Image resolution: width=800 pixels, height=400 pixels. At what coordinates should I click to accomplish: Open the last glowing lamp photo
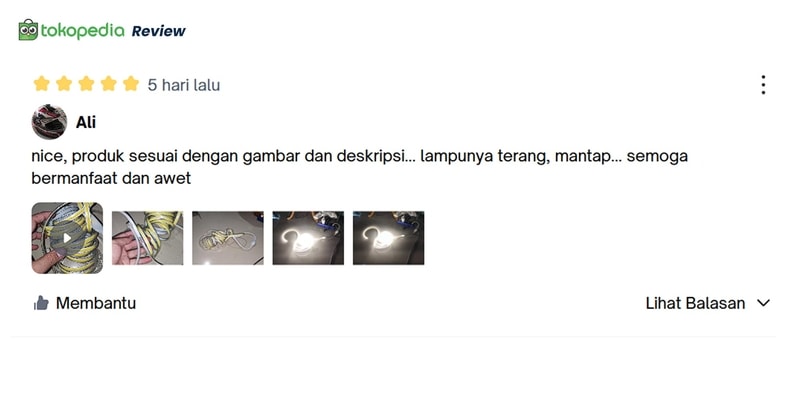388,238
